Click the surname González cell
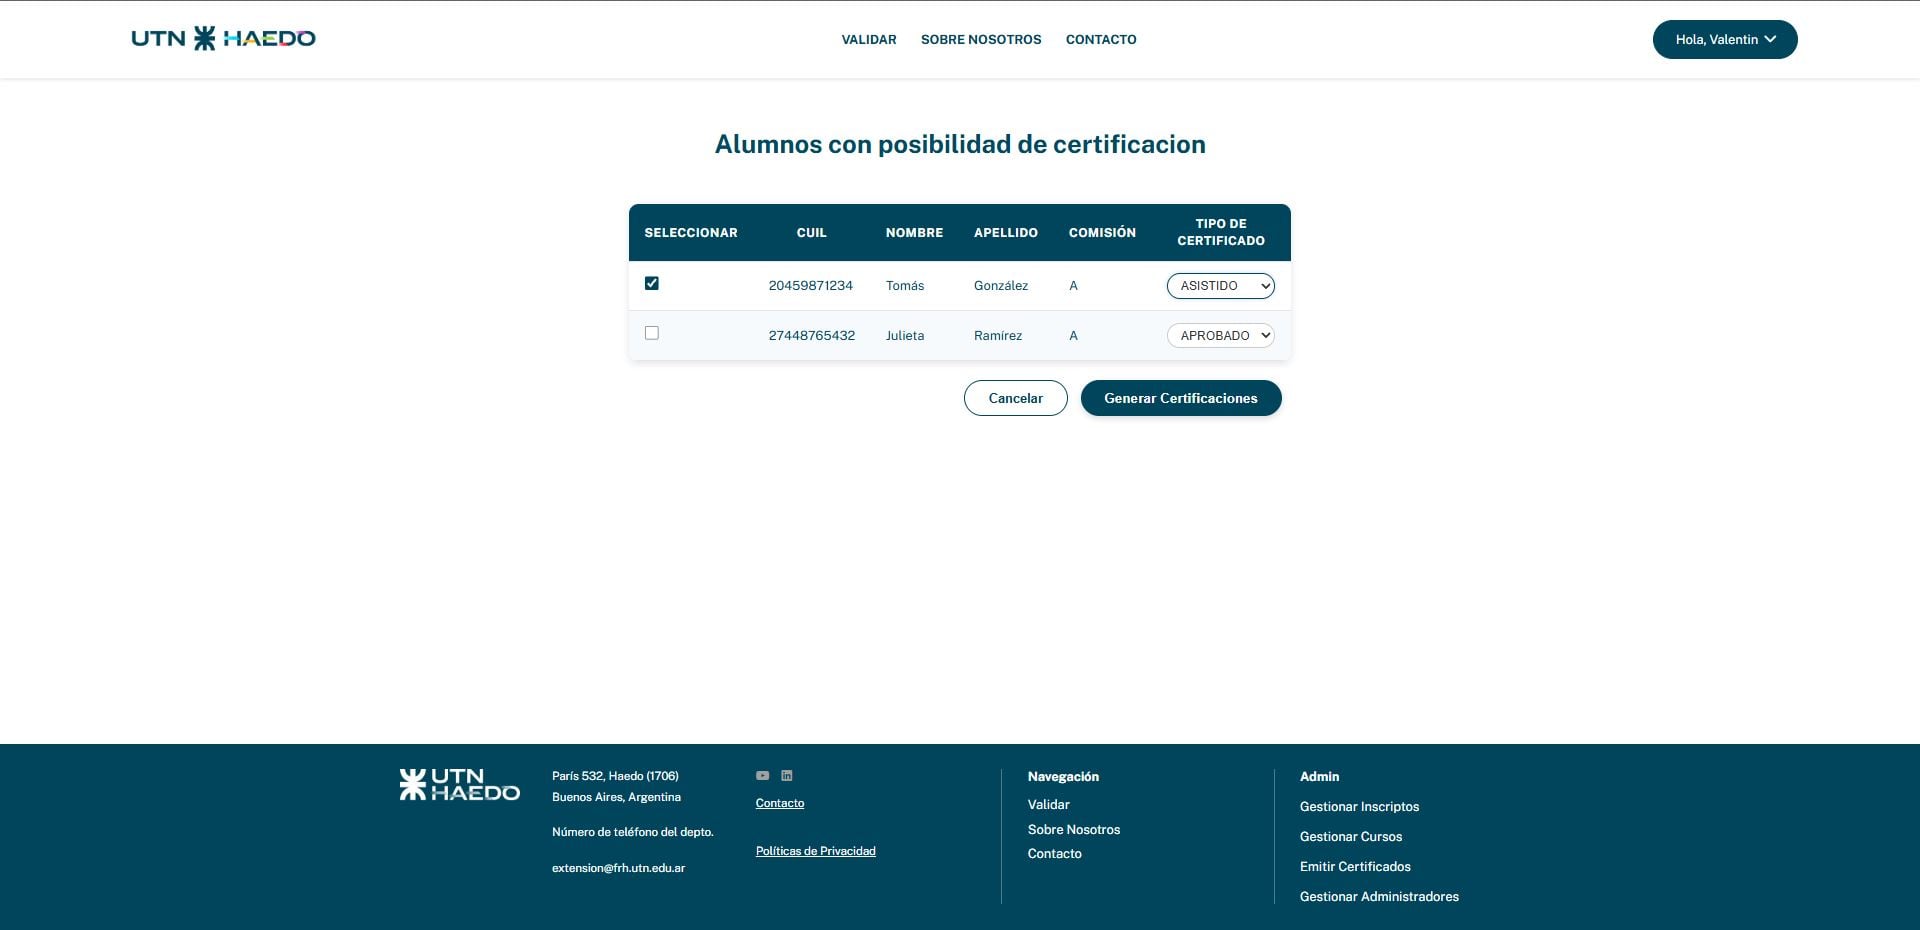Screen dimensions: 1920x930 (x=1001, y=286)
